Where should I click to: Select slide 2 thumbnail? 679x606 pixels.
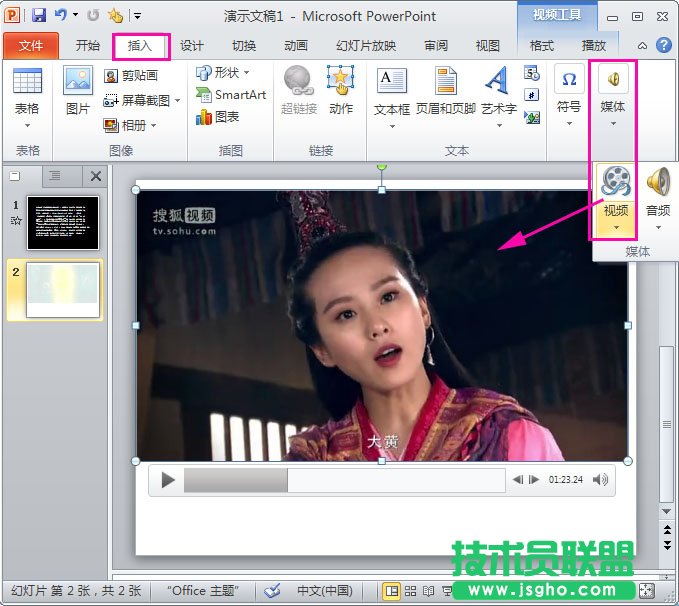tap(63, 290)
